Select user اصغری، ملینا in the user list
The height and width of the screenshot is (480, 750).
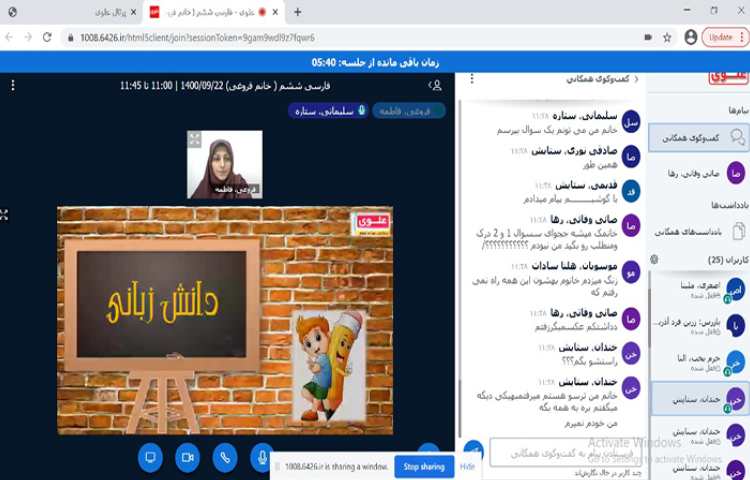pyautogui.click(x=698, y=290)
